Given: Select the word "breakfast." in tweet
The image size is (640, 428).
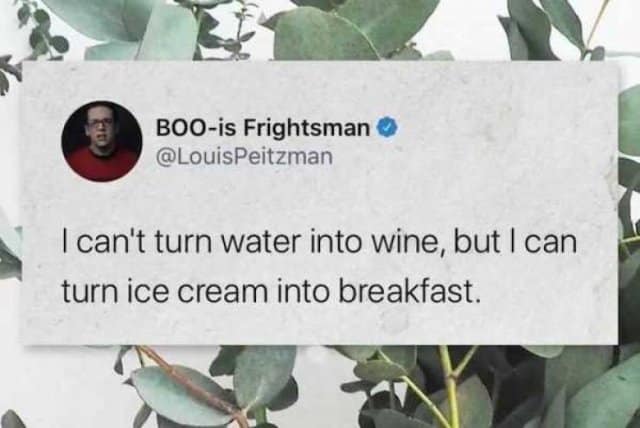Looking at the screenshot, I should click(x=407, y=291).
